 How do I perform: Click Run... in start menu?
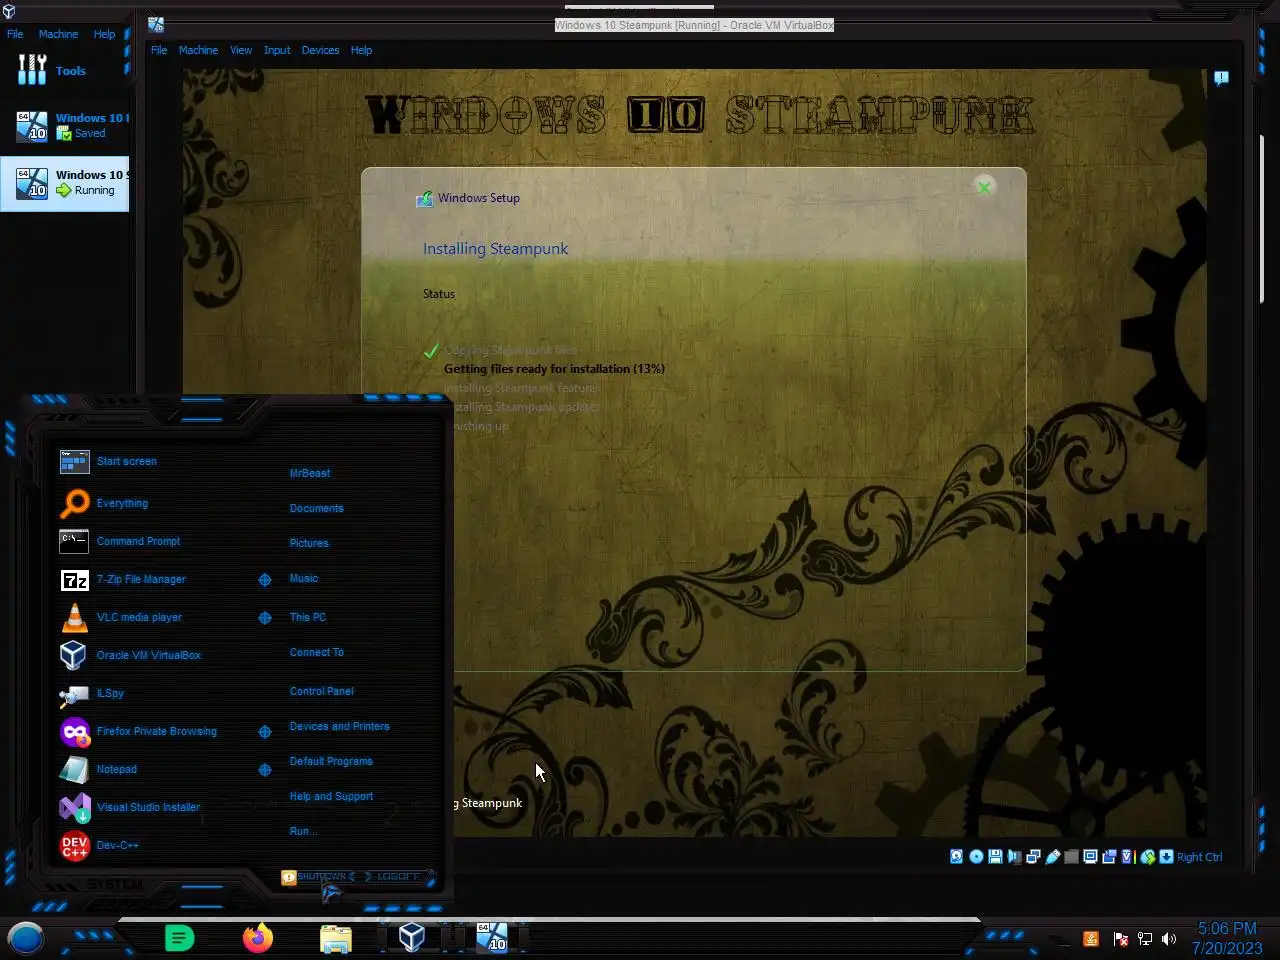pos(303,831)
